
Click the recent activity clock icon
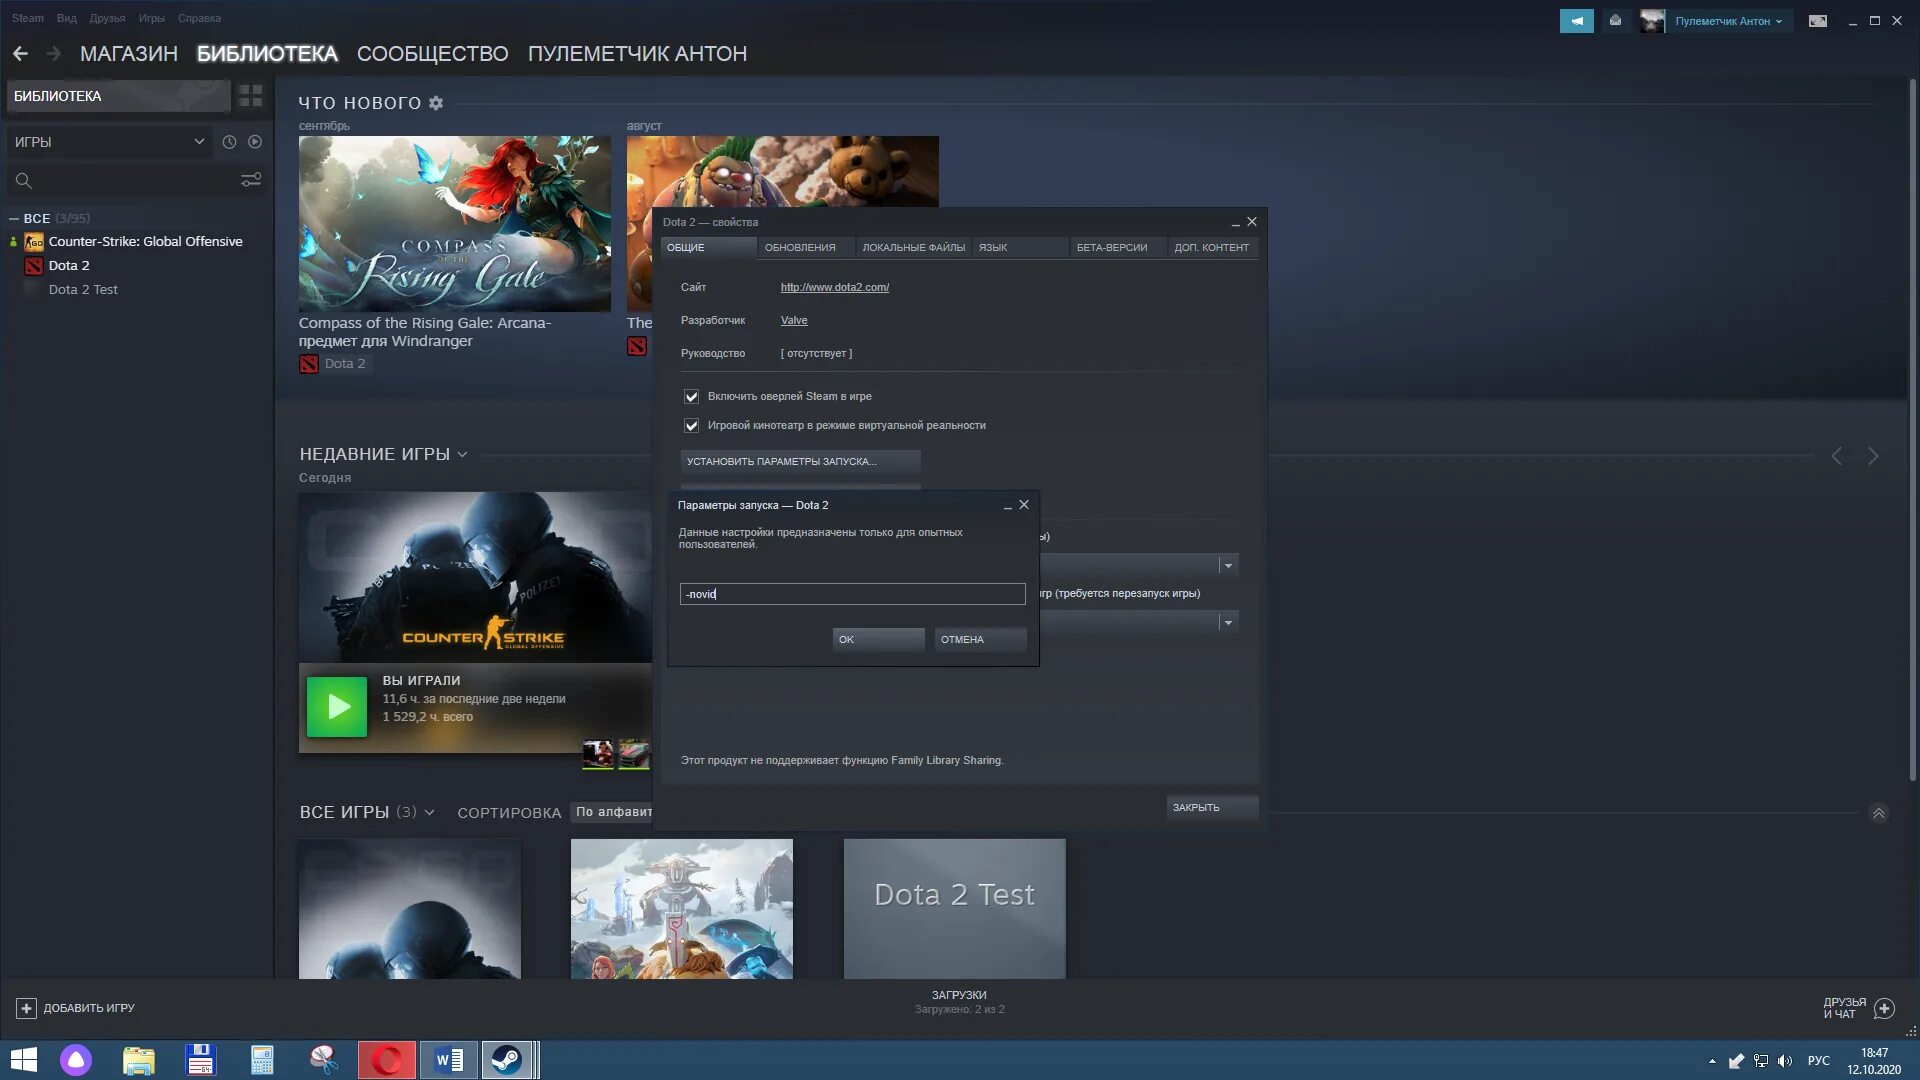pyautogui.click(x=229, y=142)
